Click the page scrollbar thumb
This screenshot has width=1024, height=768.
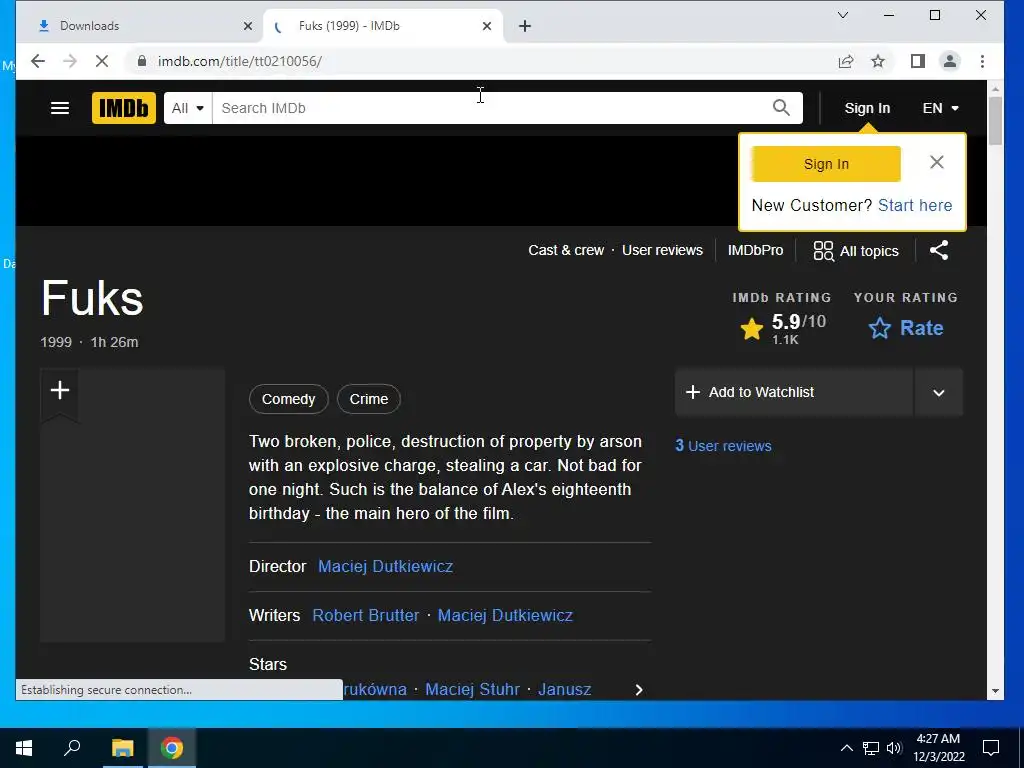click(995, 121)
